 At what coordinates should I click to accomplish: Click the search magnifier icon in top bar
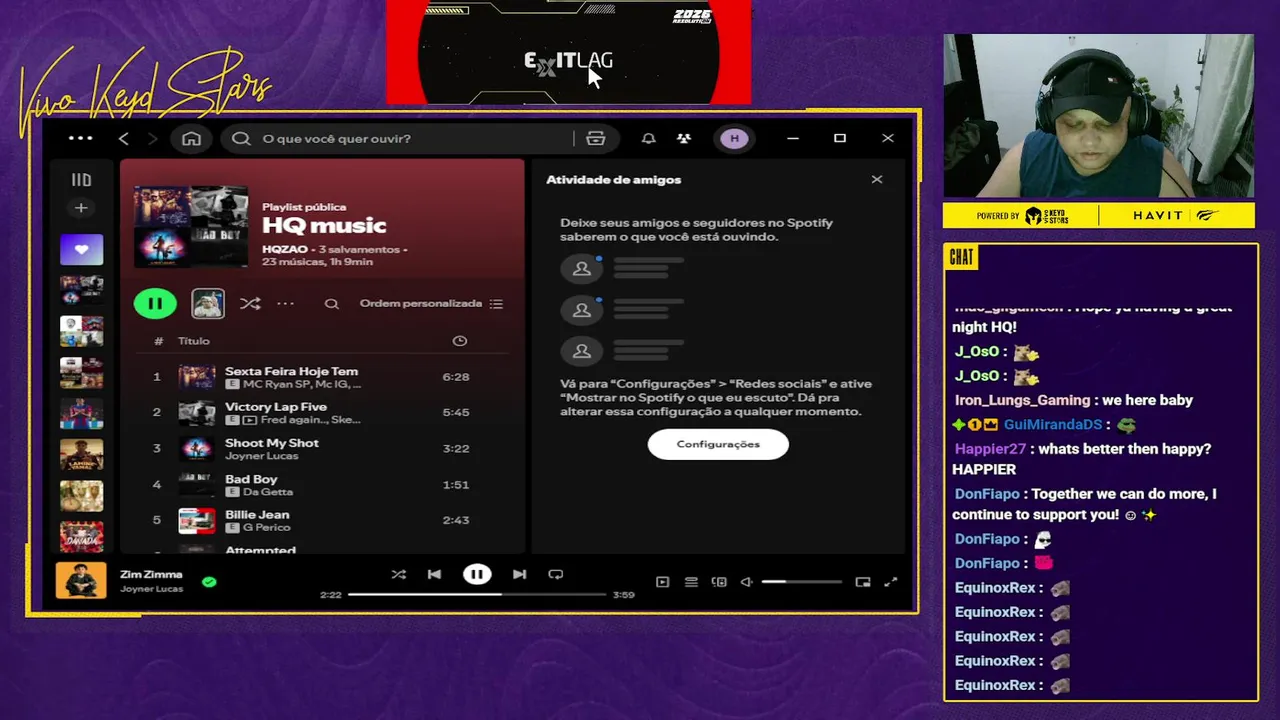pos(241,138)
